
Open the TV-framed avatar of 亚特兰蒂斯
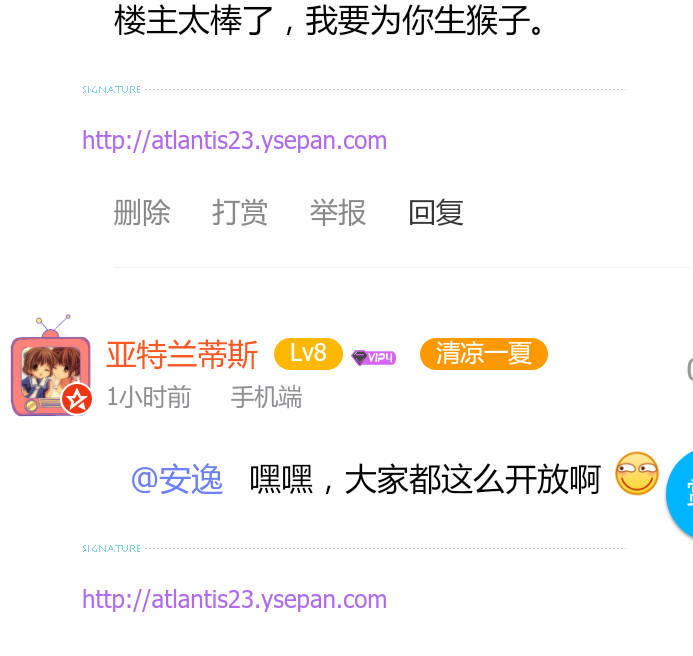(x=51, y=366)
